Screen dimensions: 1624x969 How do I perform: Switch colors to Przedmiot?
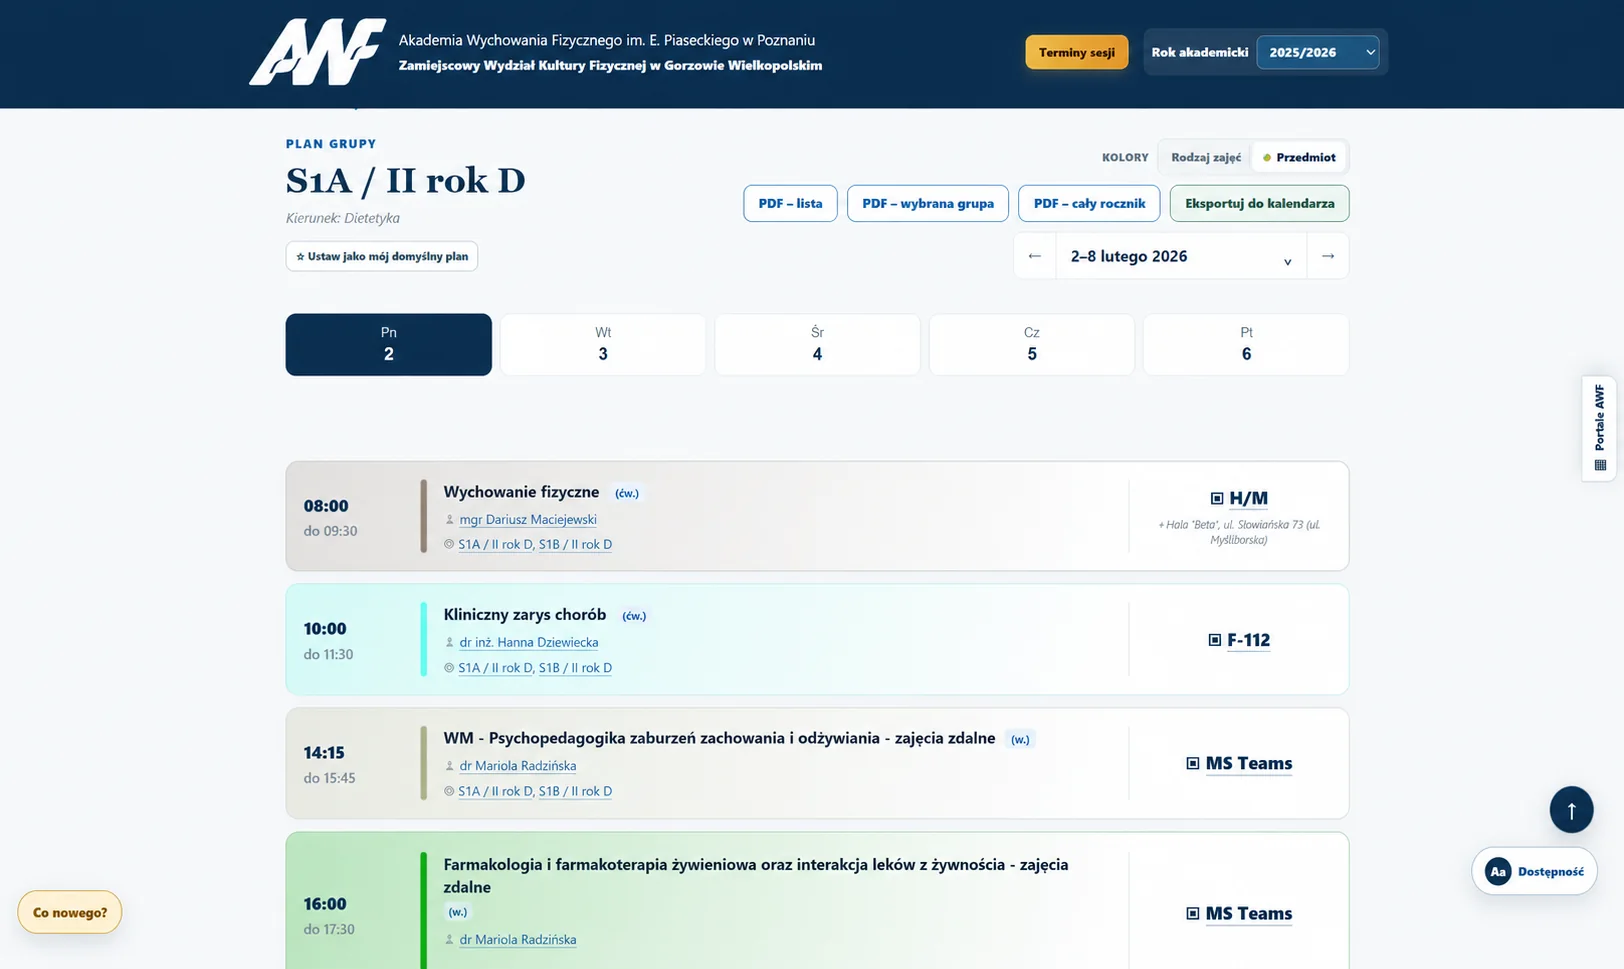tap(1299, 157)
